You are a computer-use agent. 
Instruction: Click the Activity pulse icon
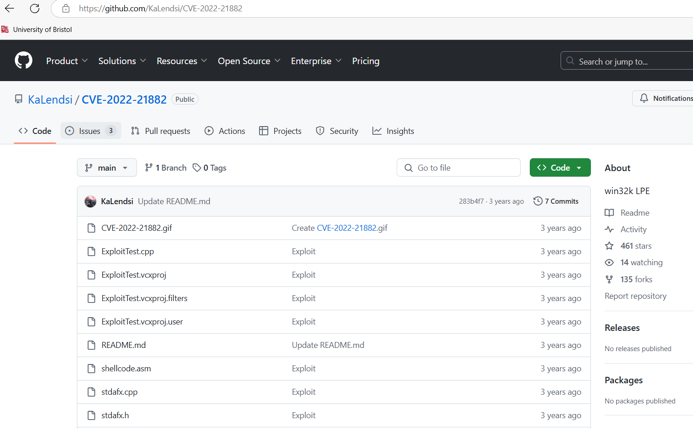(609, 229)
